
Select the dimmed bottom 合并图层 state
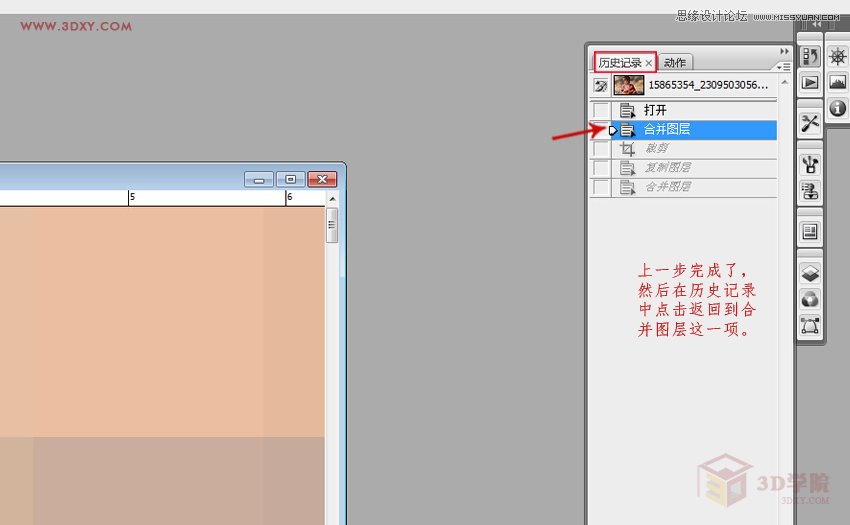(x=695, y=188)
